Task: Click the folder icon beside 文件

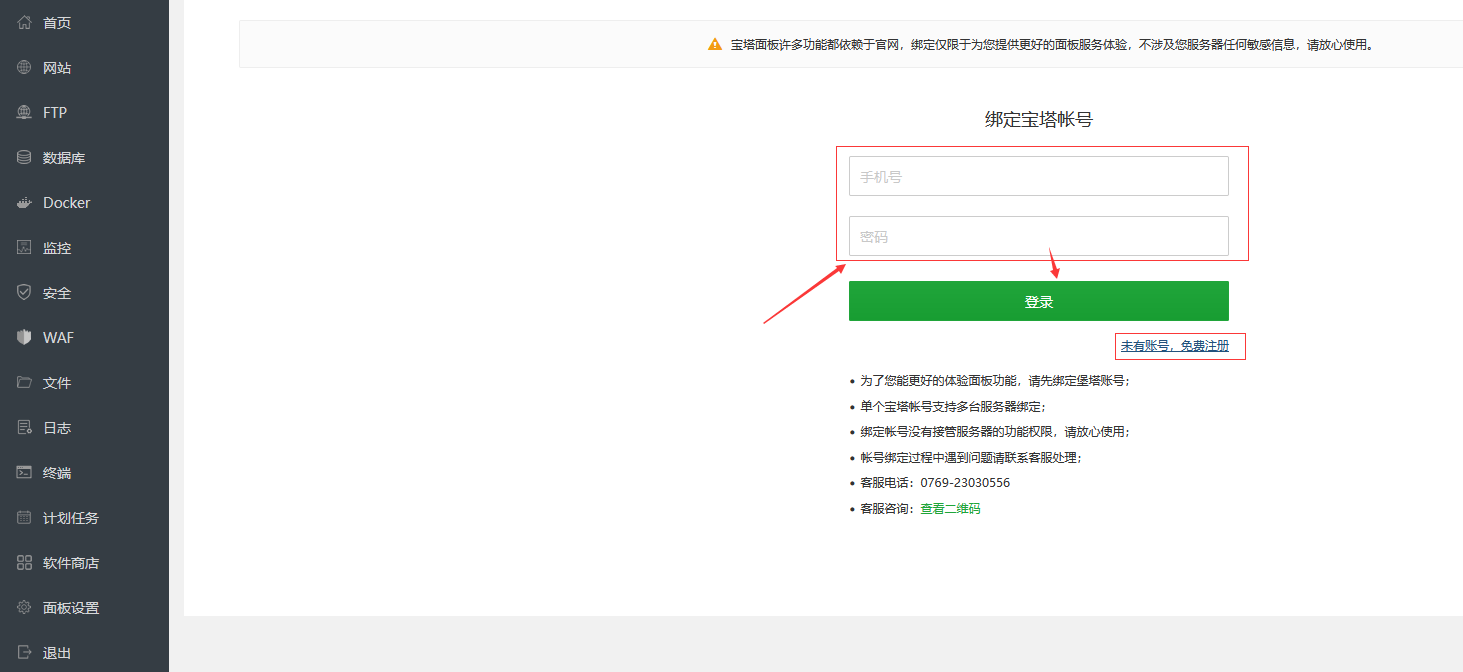Action: 25,382
